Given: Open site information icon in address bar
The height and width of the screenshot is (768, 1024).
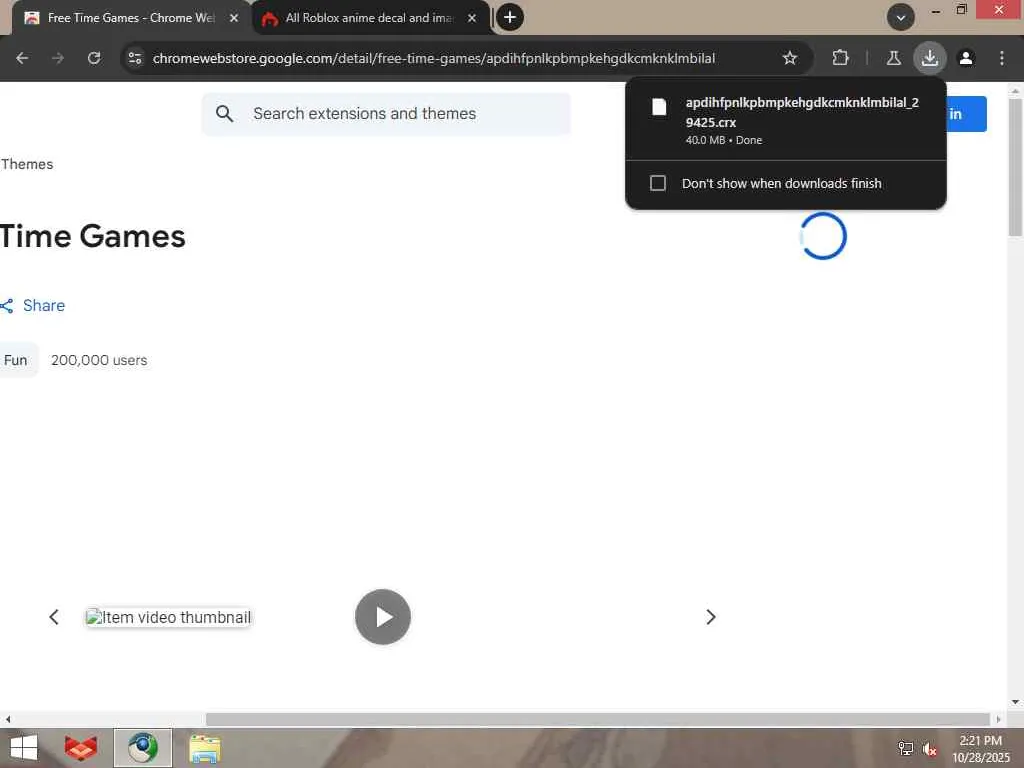Looking at the screenshot, I should [135, 58].
